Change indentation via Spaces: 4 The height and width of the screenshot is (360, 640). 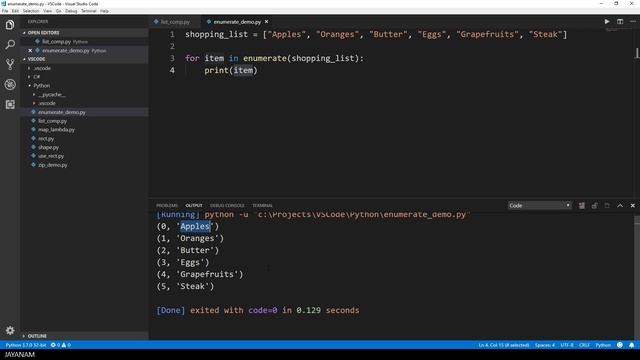pos(545,345)
